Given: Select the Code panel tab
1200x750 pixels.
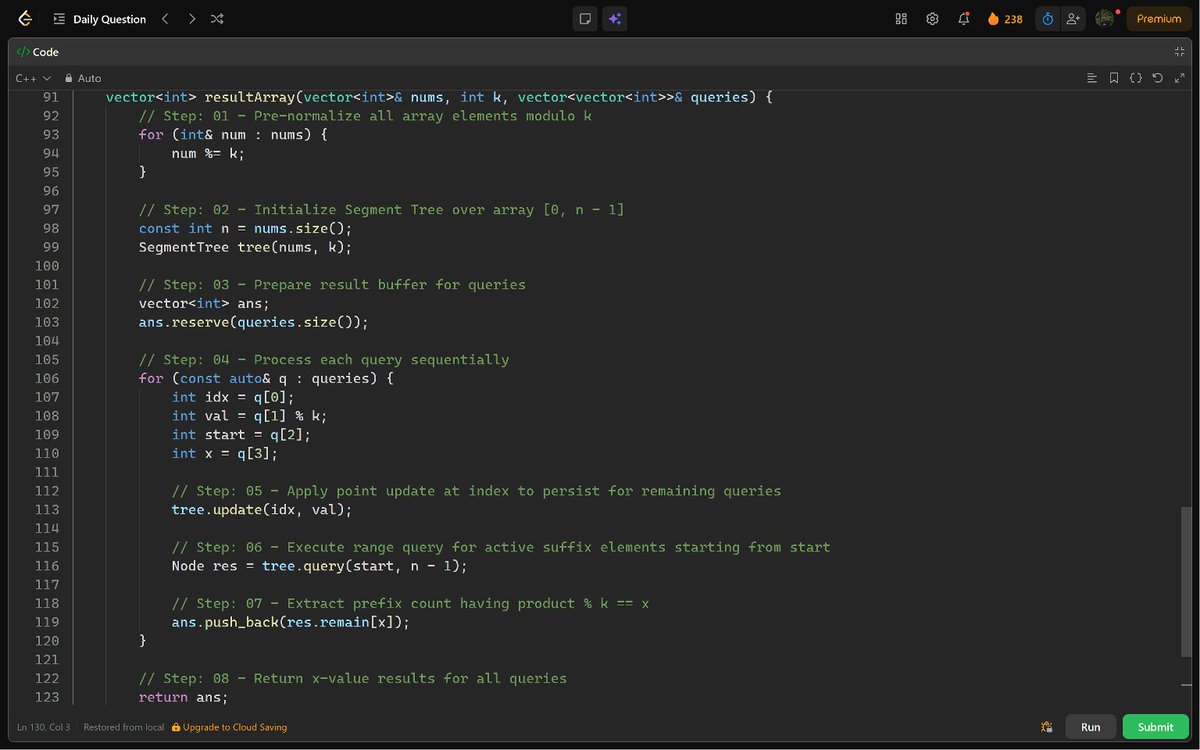Looking at the screenshot, I should point(39,52).
